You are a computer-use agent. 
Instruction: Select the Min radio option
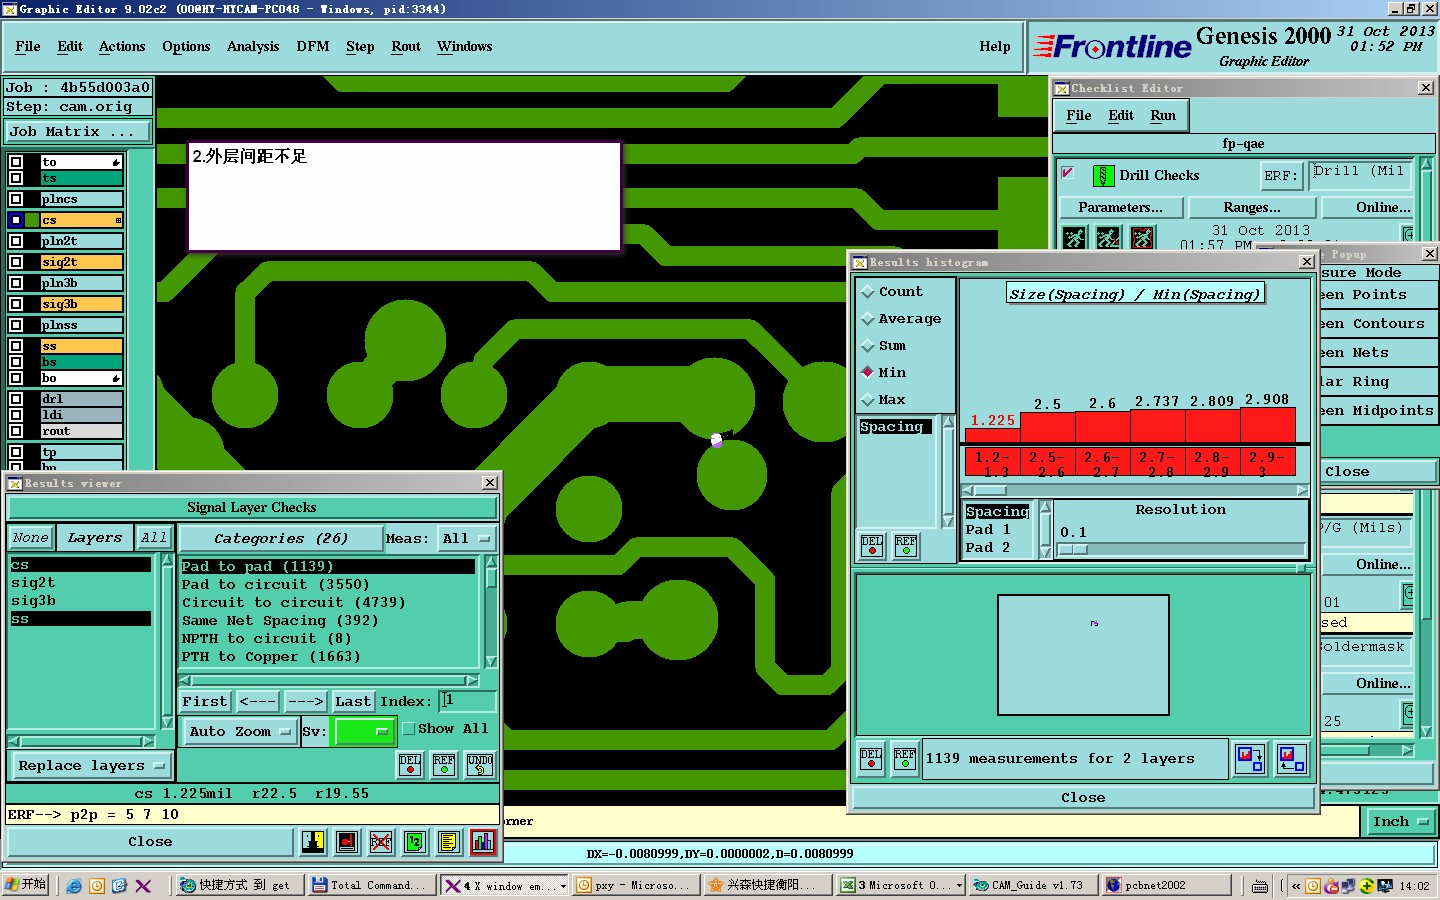tap(867, 372)
